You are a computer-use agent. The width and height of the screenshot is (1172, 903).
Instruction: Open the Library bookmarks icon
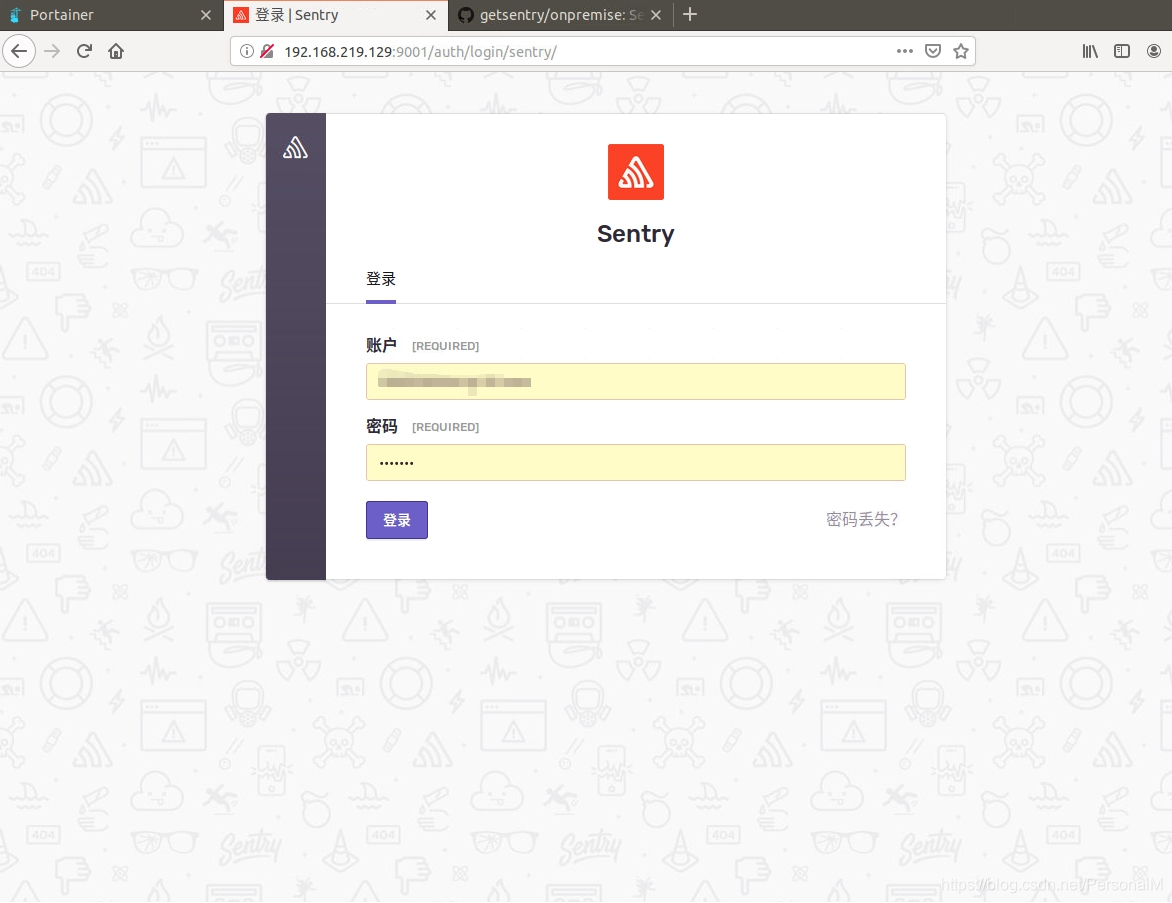[x=1090, y=52]
